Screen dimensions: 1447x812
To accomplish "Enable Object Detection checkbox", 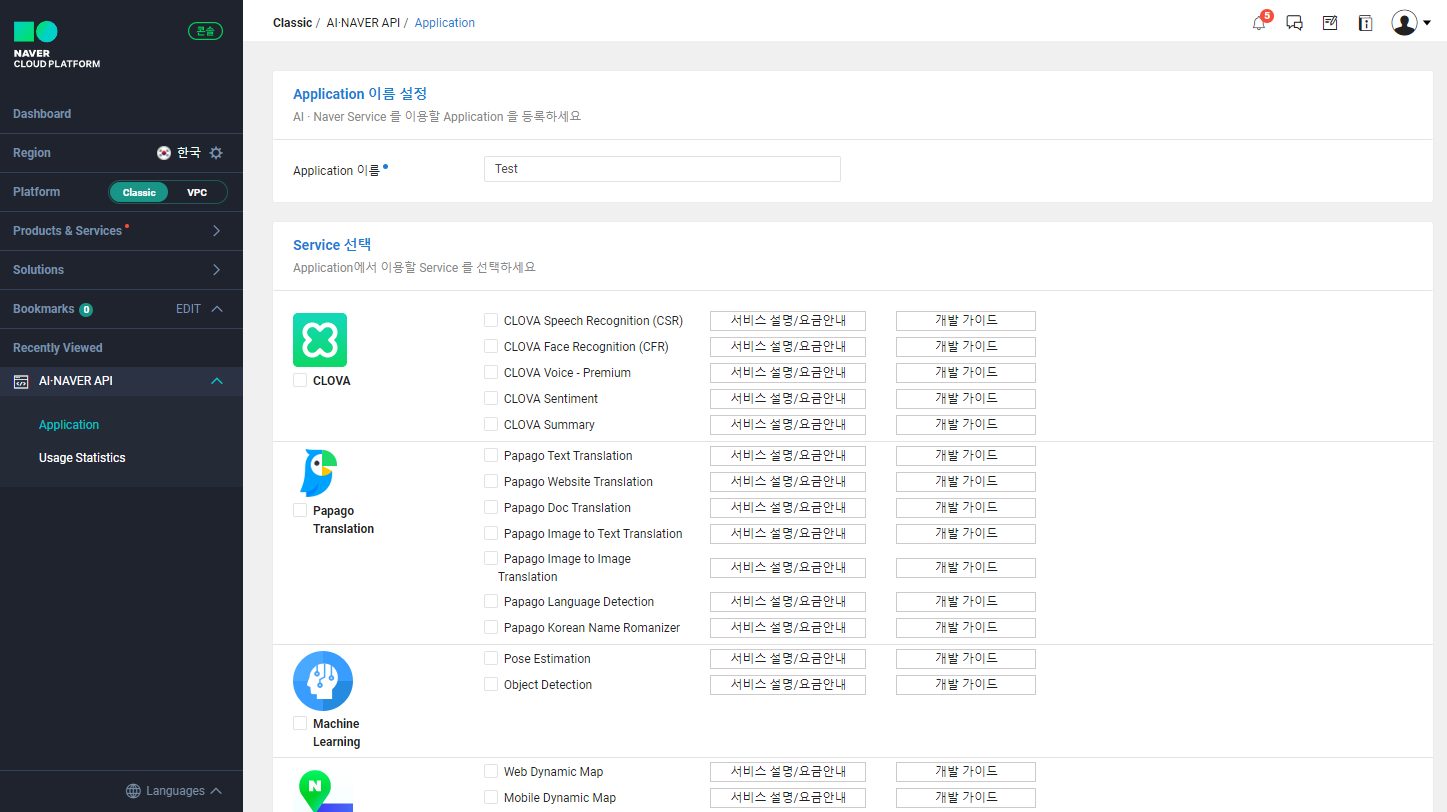I will [491, 684].
